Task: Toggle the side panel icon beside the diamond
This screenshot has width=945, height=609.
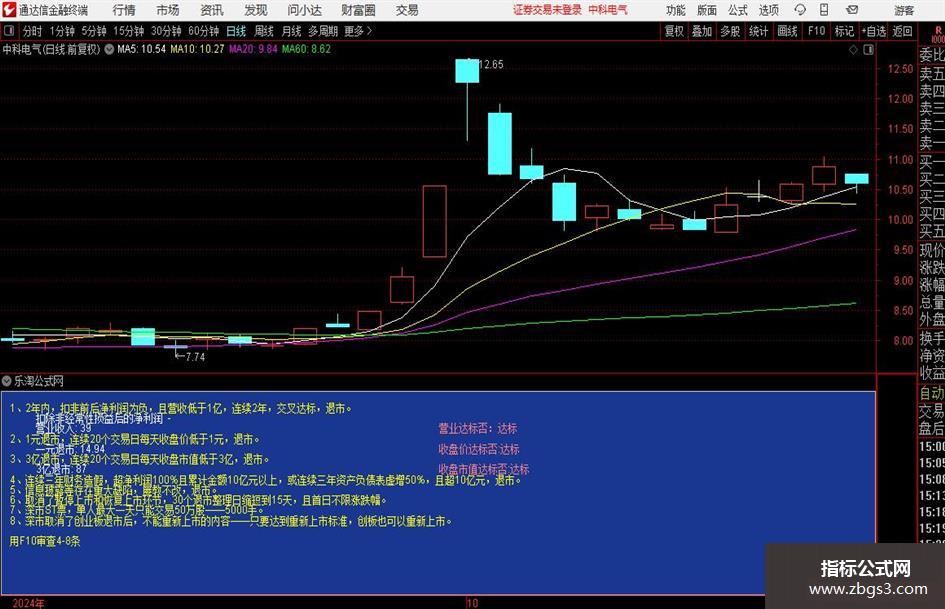Action: pyautogui.click(x=868, y=49)
